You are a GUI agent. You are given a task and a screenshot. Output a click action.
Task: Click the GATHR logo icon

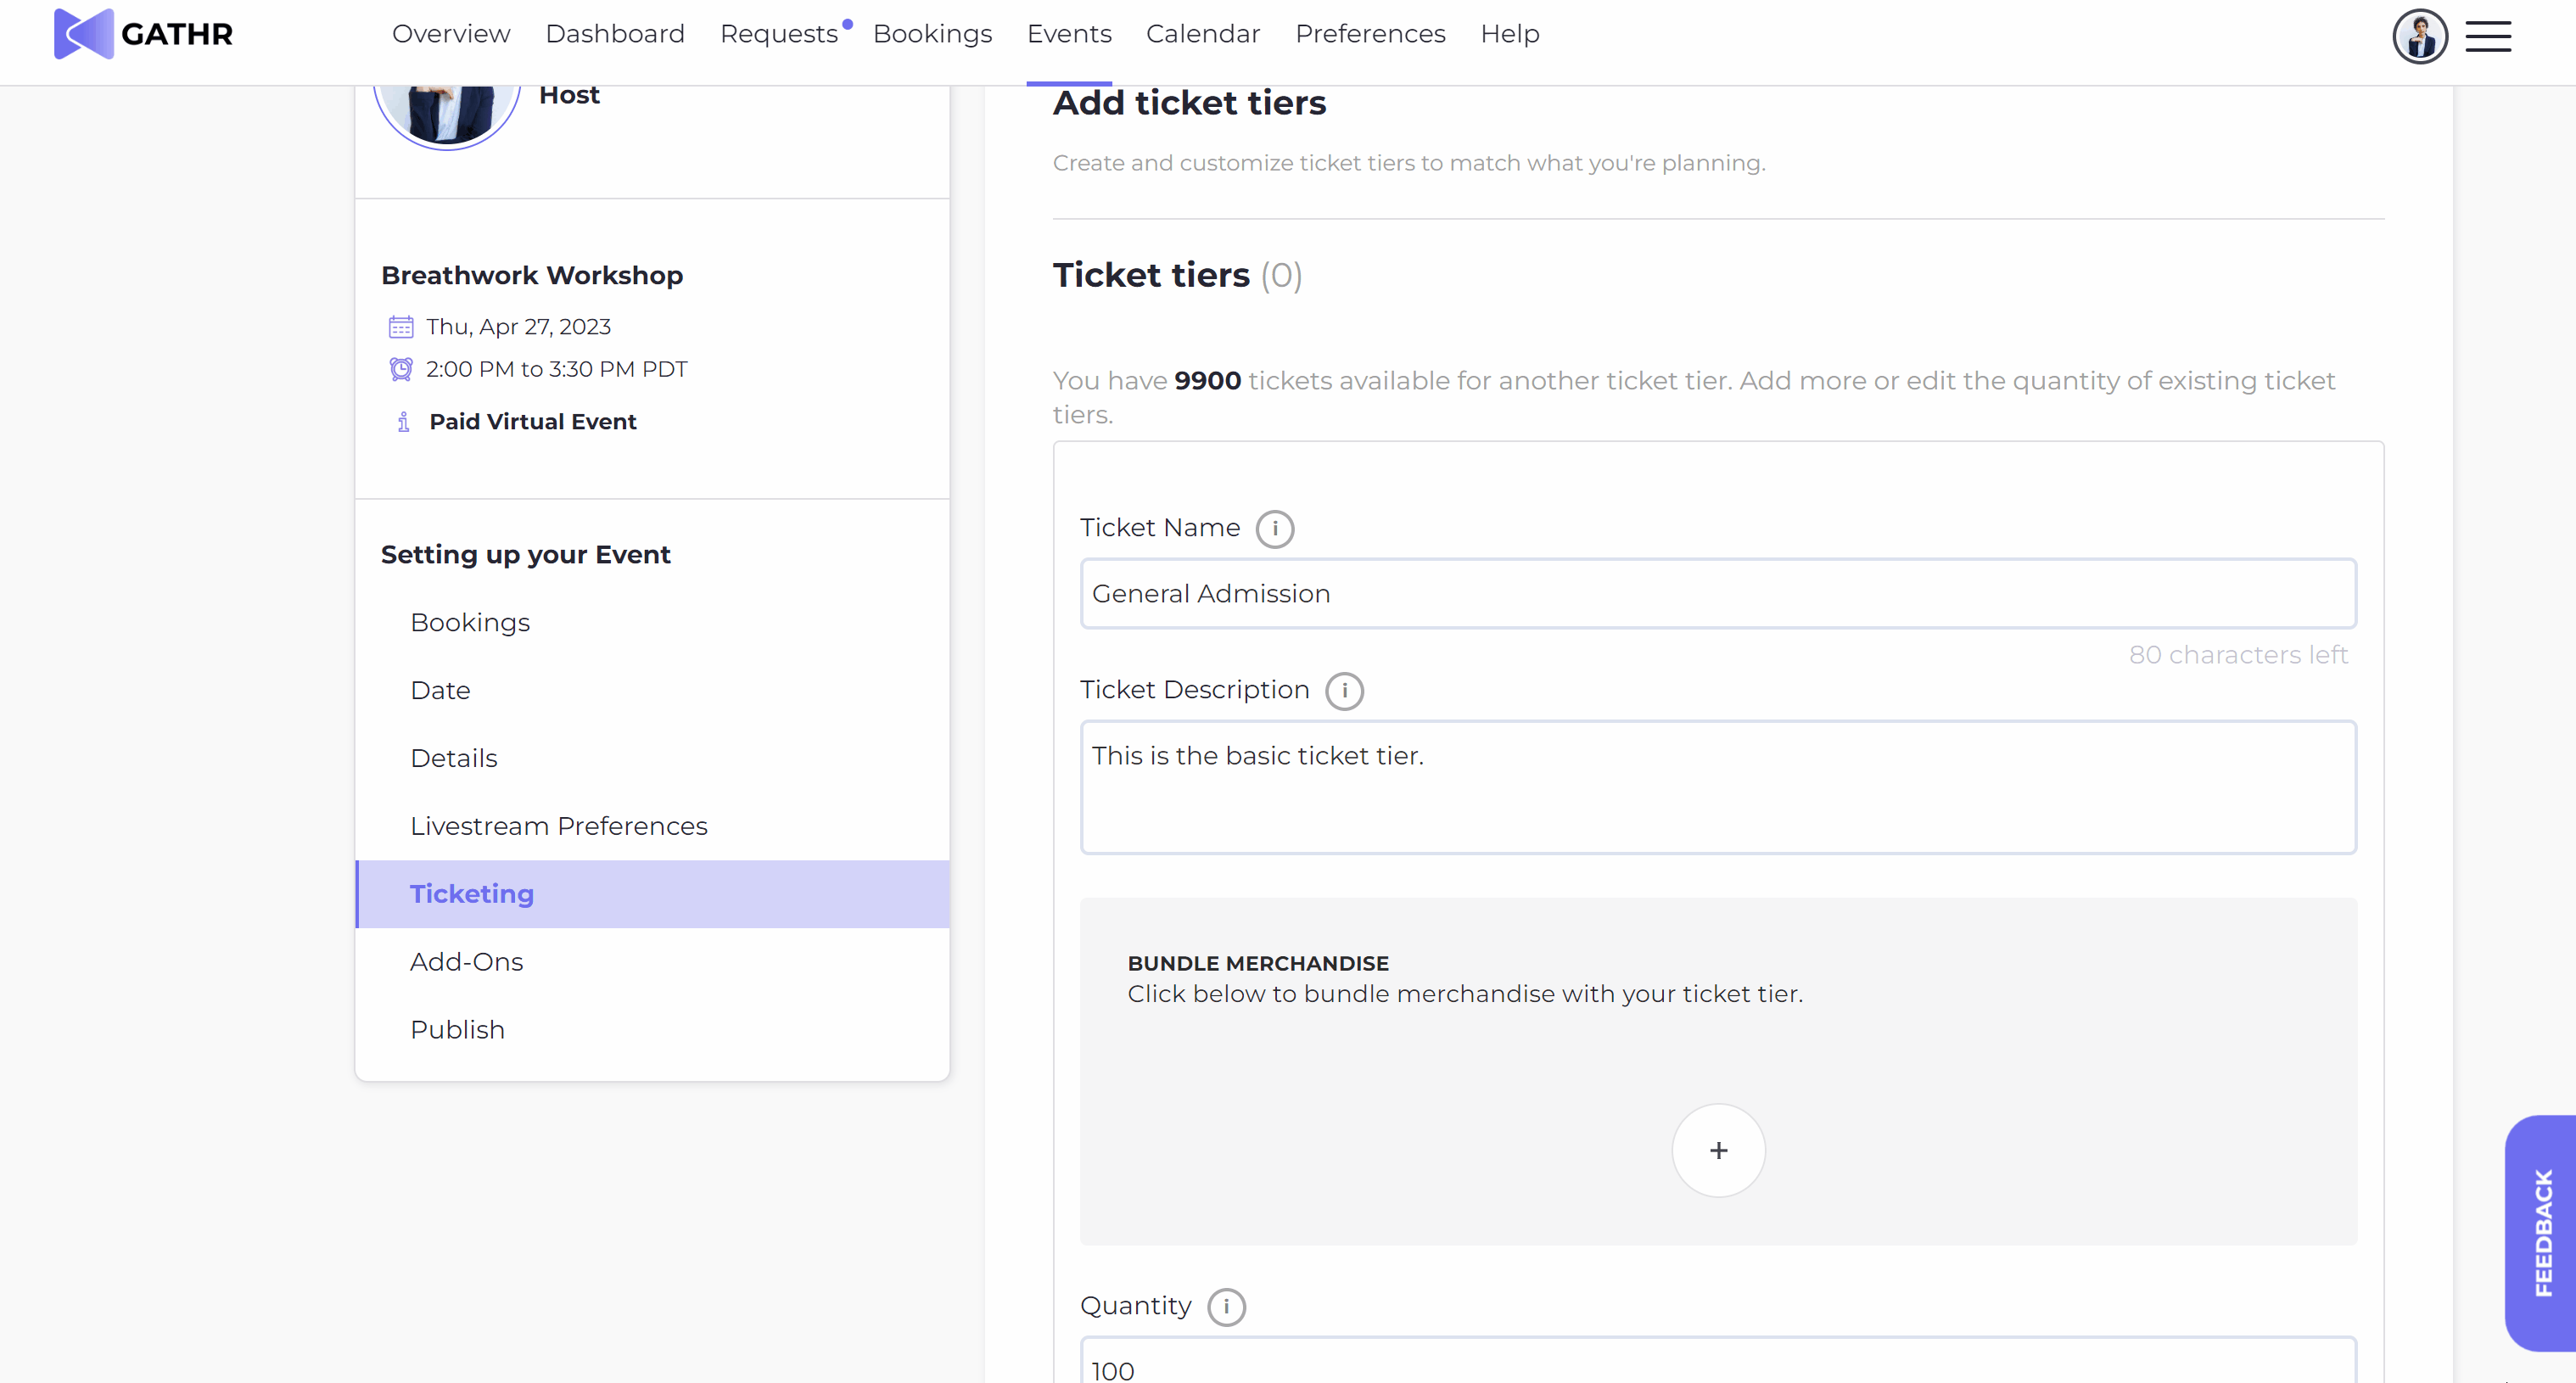click(x=83, y=34)
